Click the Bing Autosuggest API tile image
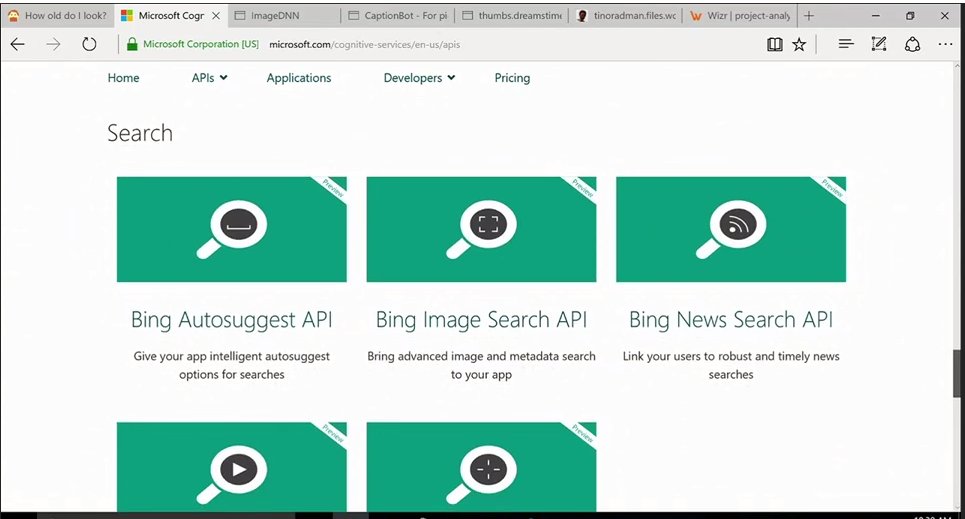The image size is (965, 519). click(231, 229)
